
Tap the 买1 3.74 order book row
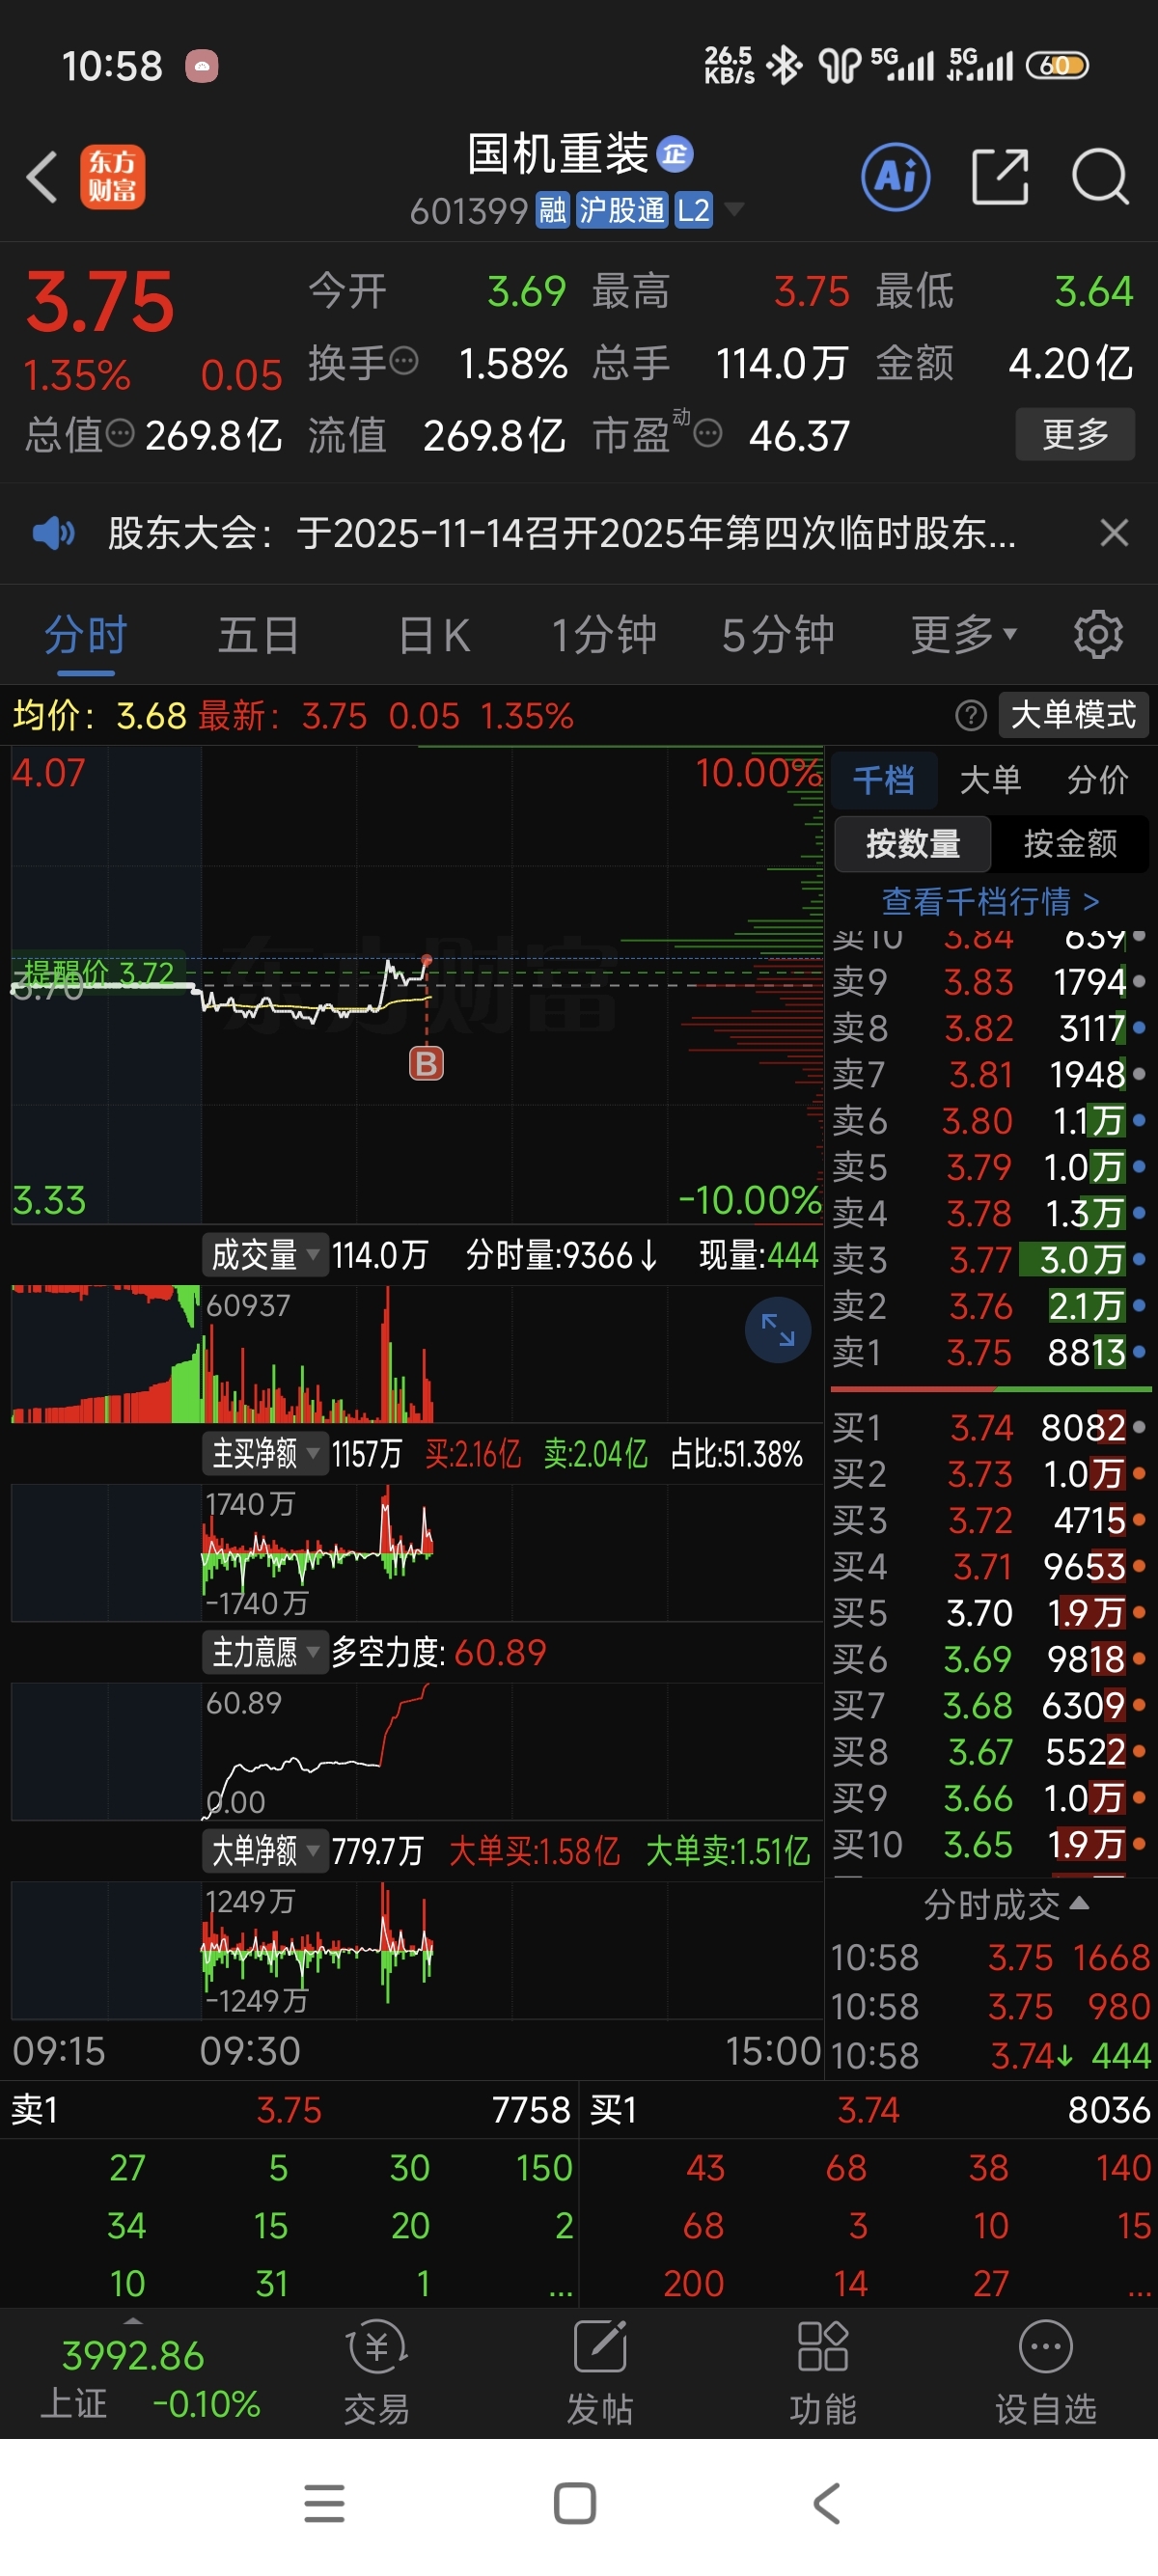(989, 1427)
